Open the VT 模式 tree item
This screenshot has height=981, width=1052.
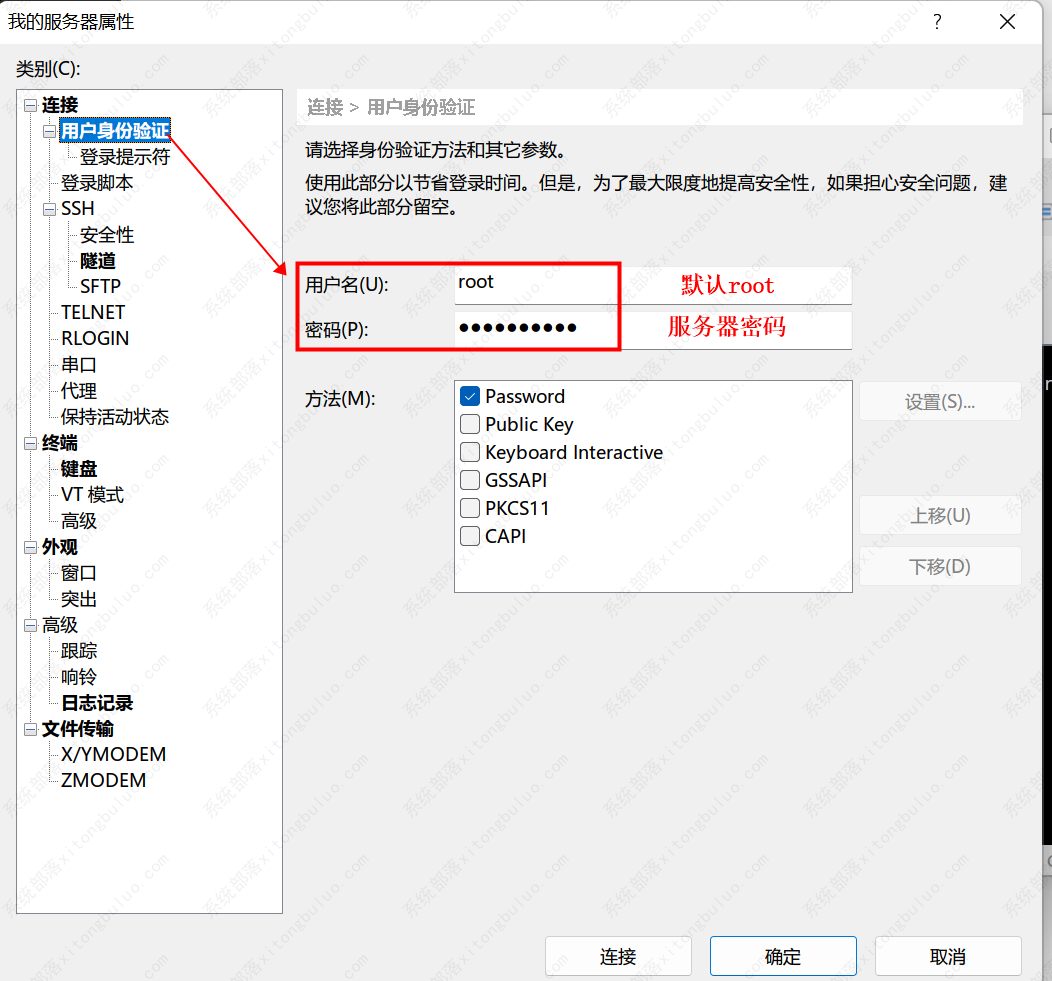coord(93,495)
